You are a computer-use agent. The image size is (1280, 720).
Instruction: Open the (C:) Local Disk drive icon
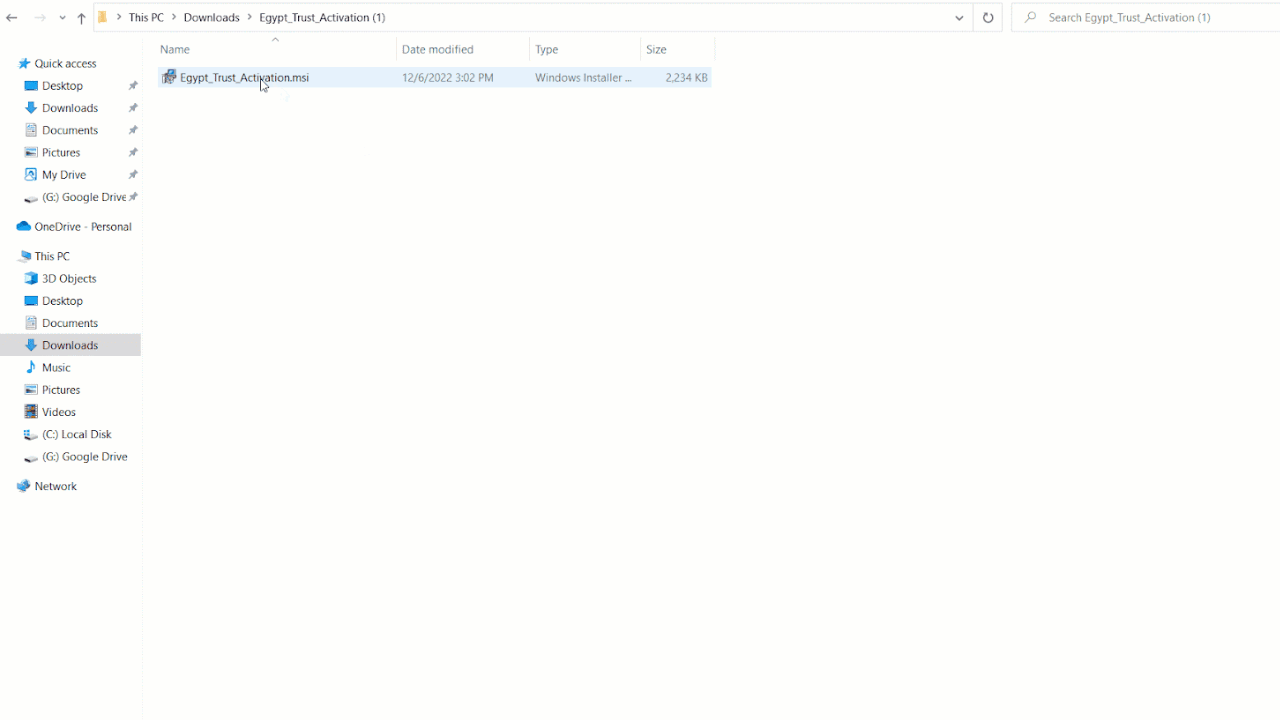pyautogui.click(x=31, y=435)
